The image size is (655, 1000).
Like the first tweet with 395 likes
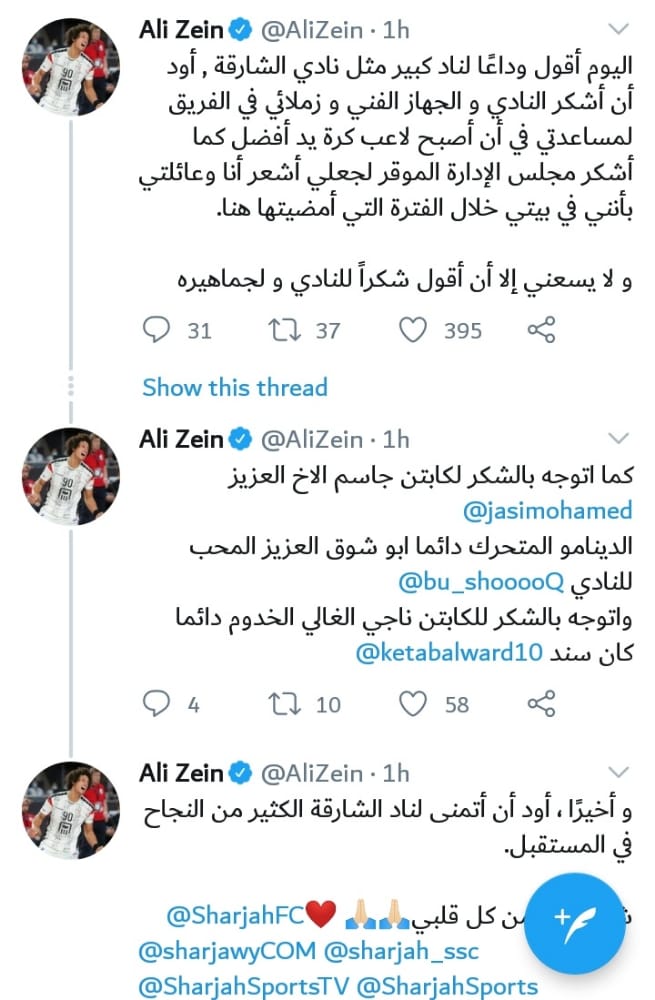click(413, 330)
